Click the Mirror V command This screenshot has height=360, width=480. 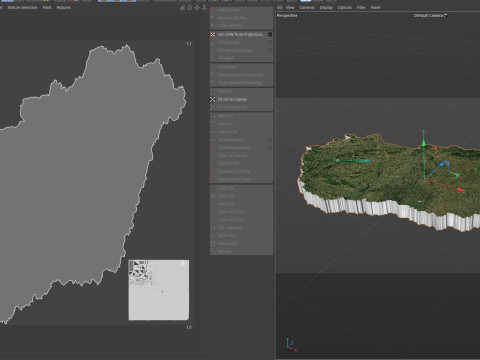click(x=241, y=124)
